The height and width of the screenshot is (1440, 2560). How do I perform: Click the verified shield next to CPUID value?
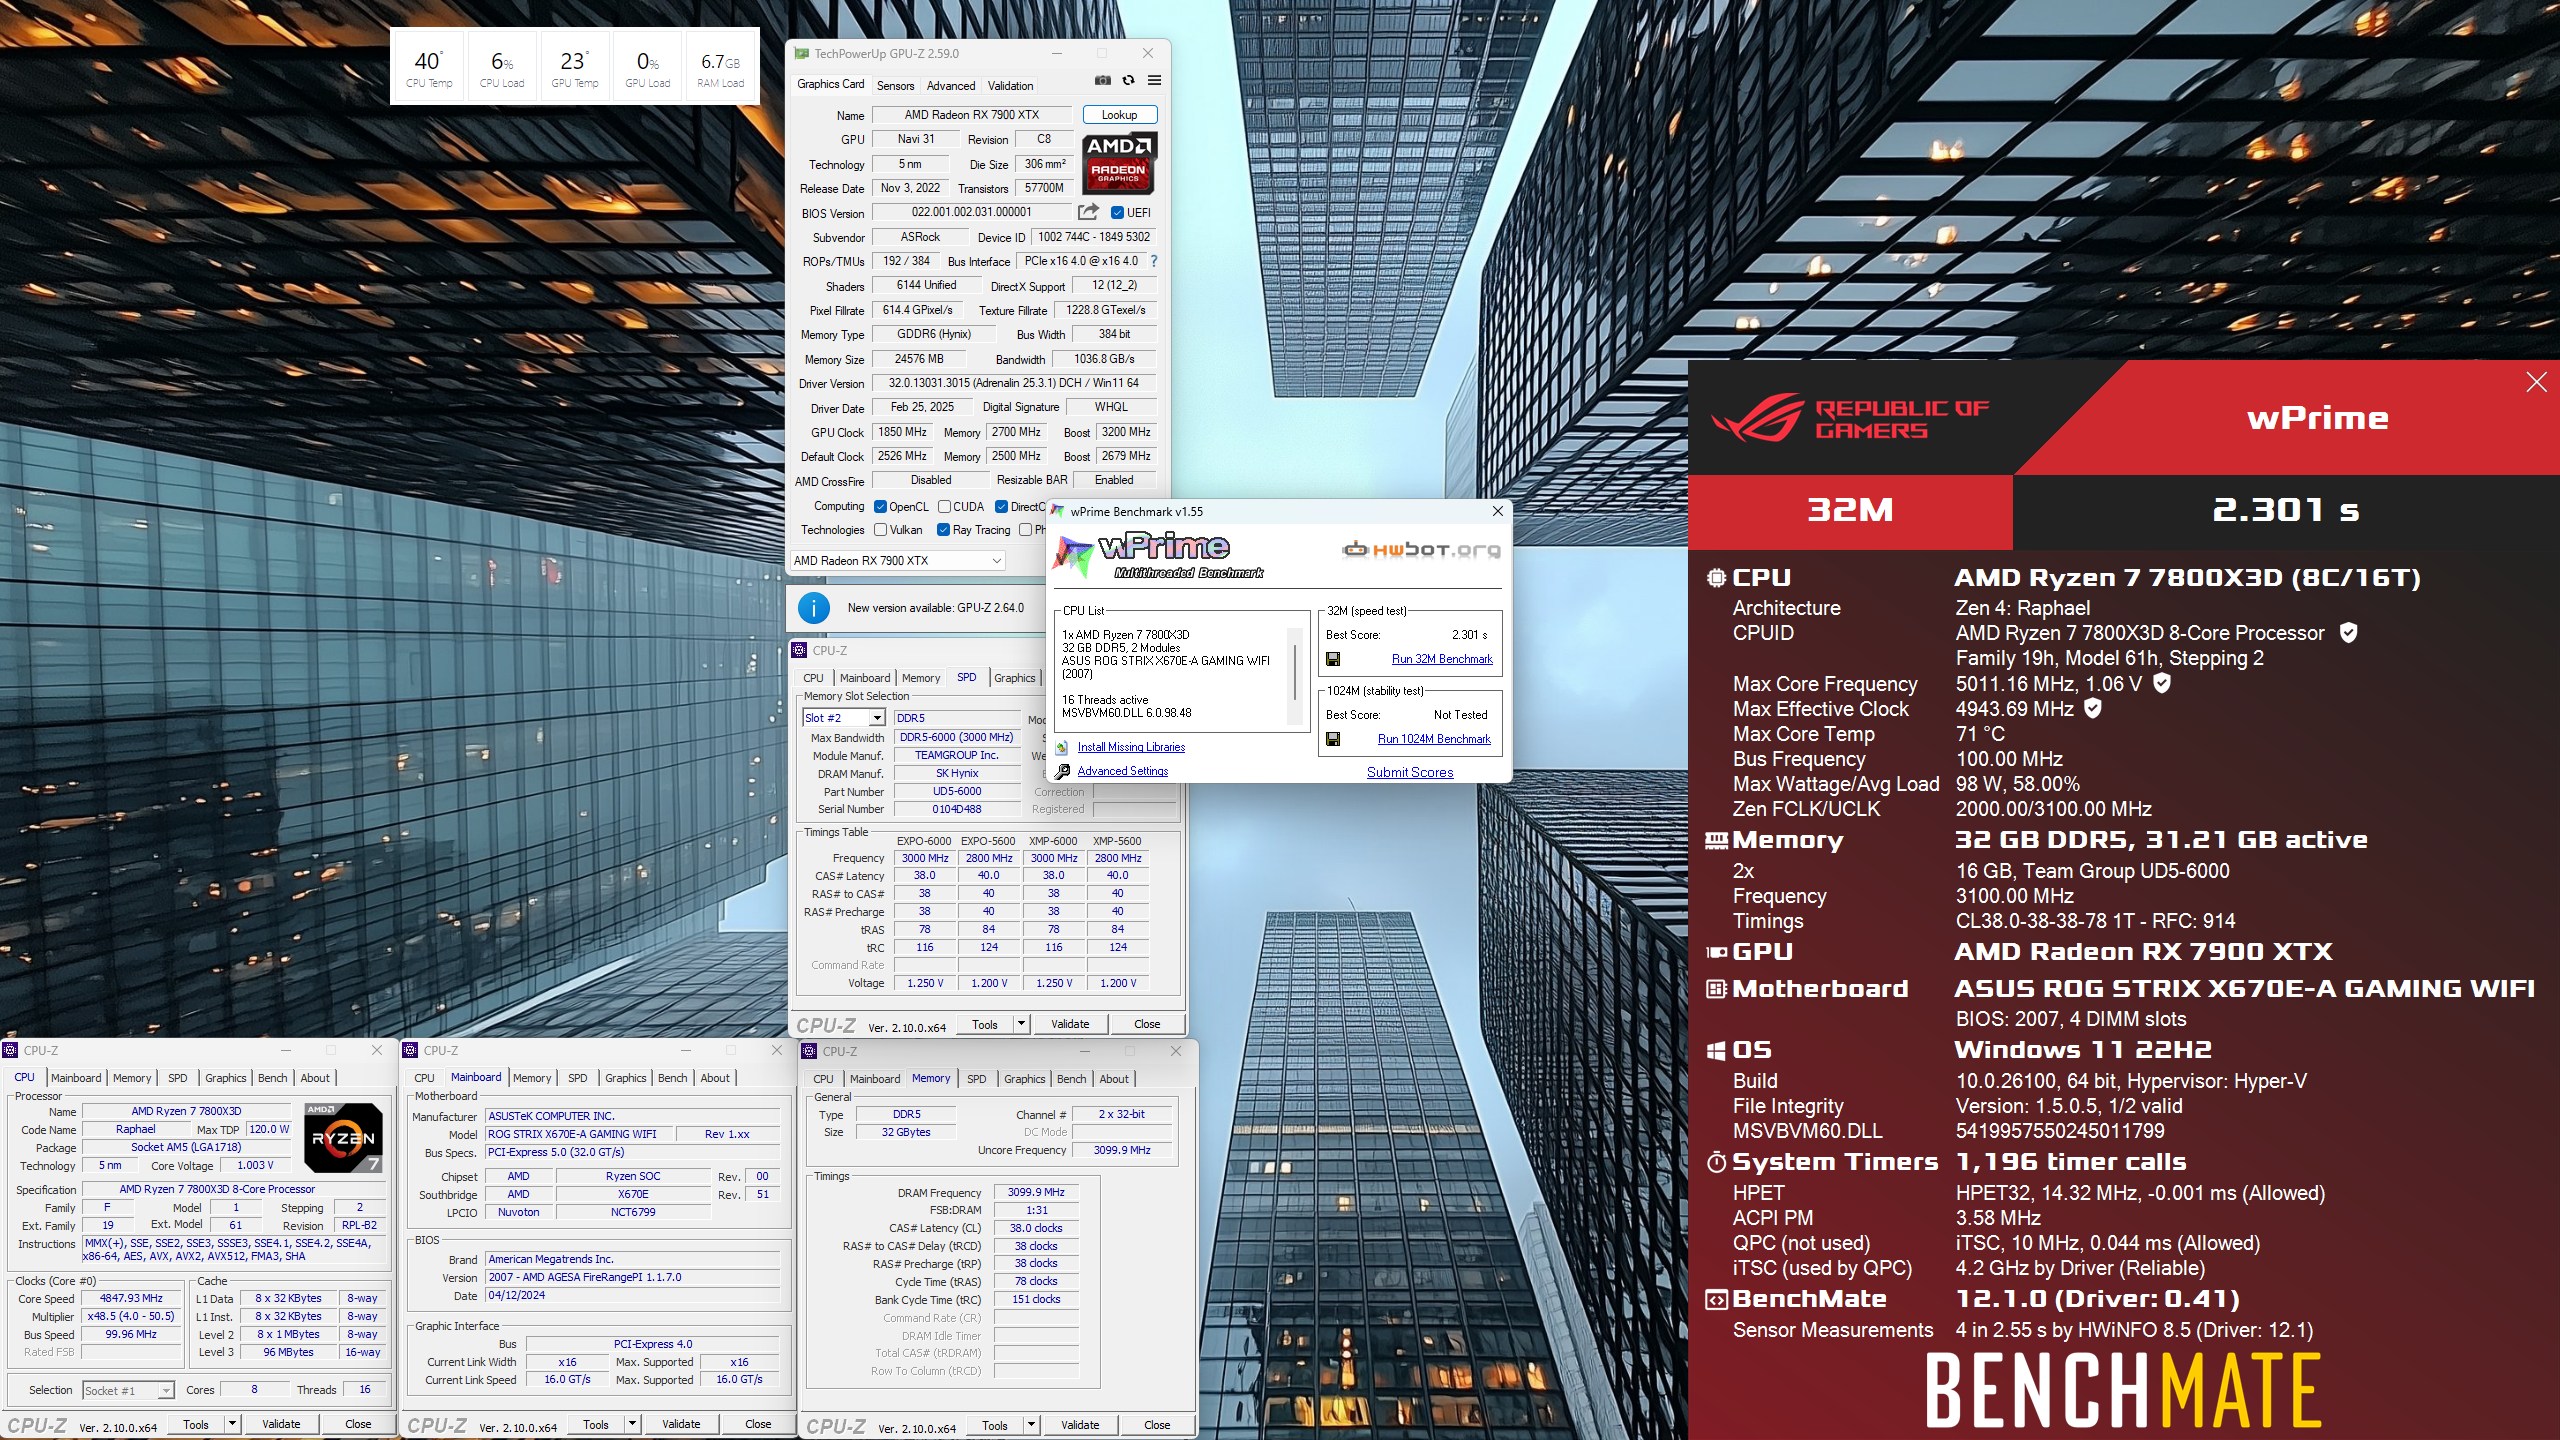(x=2349, y=632)
